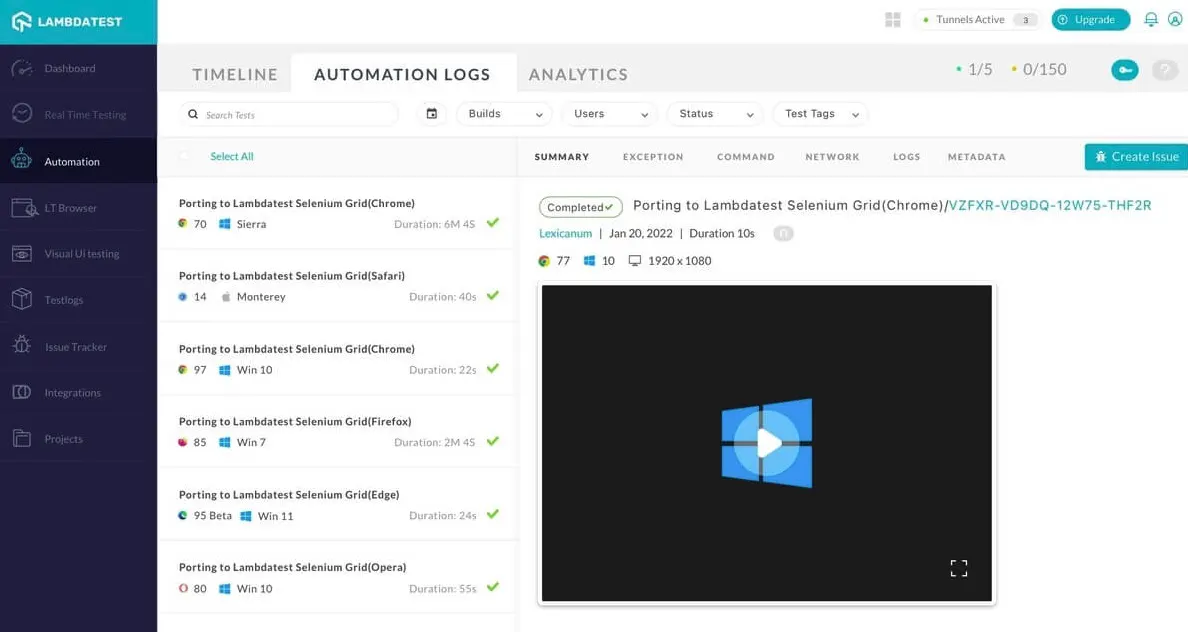Viewport: 1188px width, 632px height.
Task: Open the user profile icon
Action: click(1175, 20)
